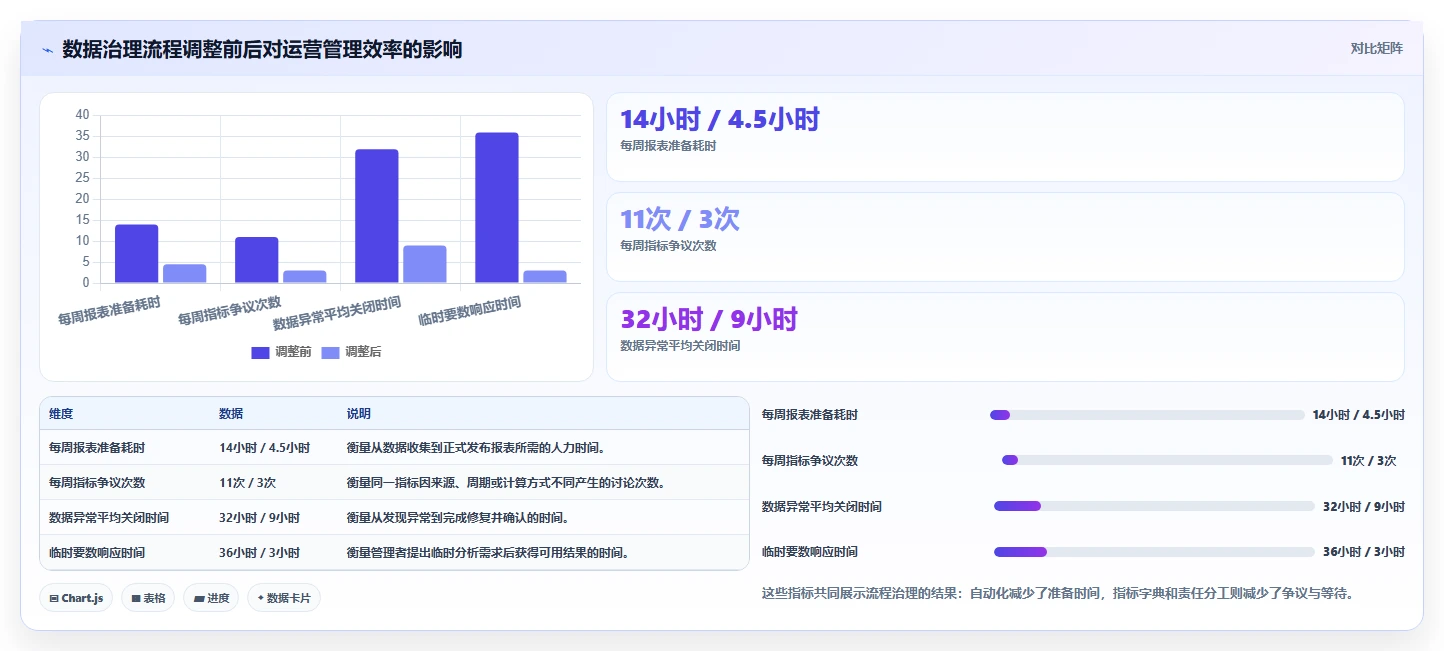1444x651 pixels.
Task: Click the 调整后 bar for 每周指标争议次数
Action: click(305, 277)
